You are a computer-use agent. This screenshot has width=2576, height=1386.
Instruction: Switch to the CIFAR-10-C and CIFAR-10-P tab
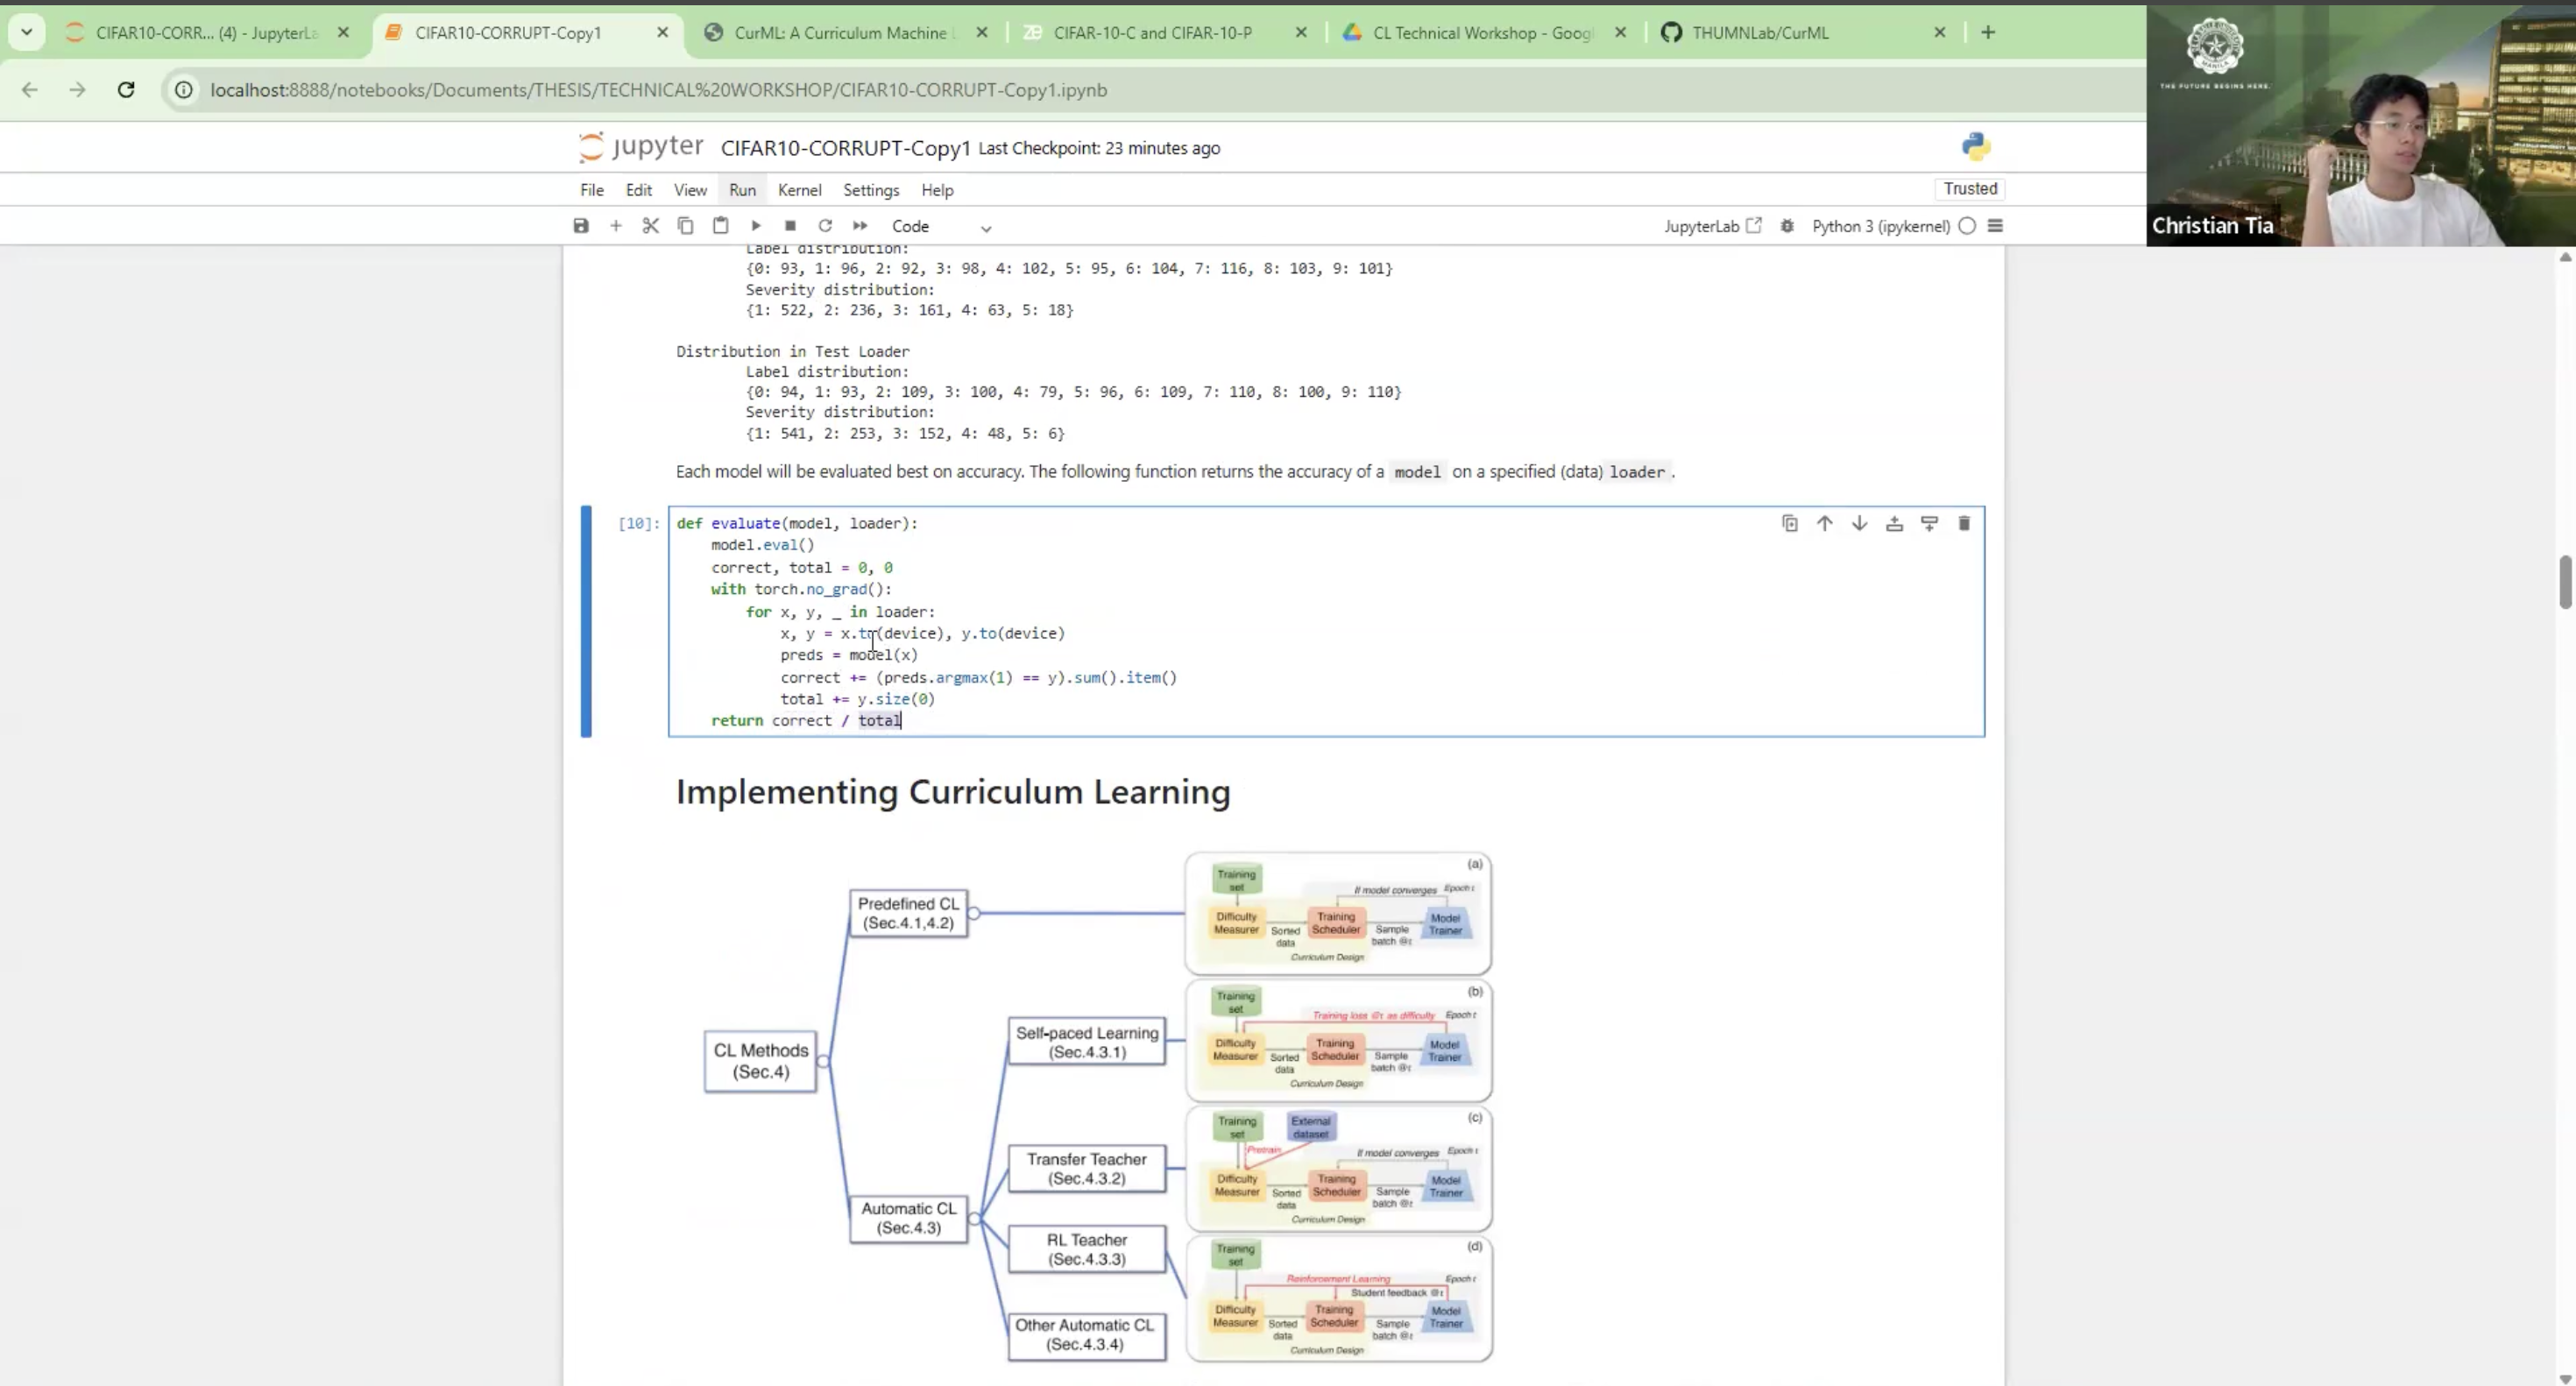pos(1153,33)
